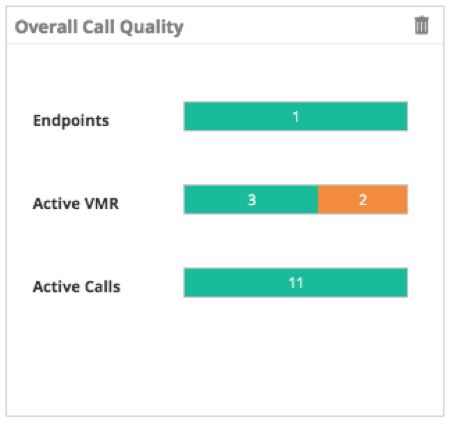Click the orange Active VMR segment
This screenshot has height=428, width=450.
(363, 199)
